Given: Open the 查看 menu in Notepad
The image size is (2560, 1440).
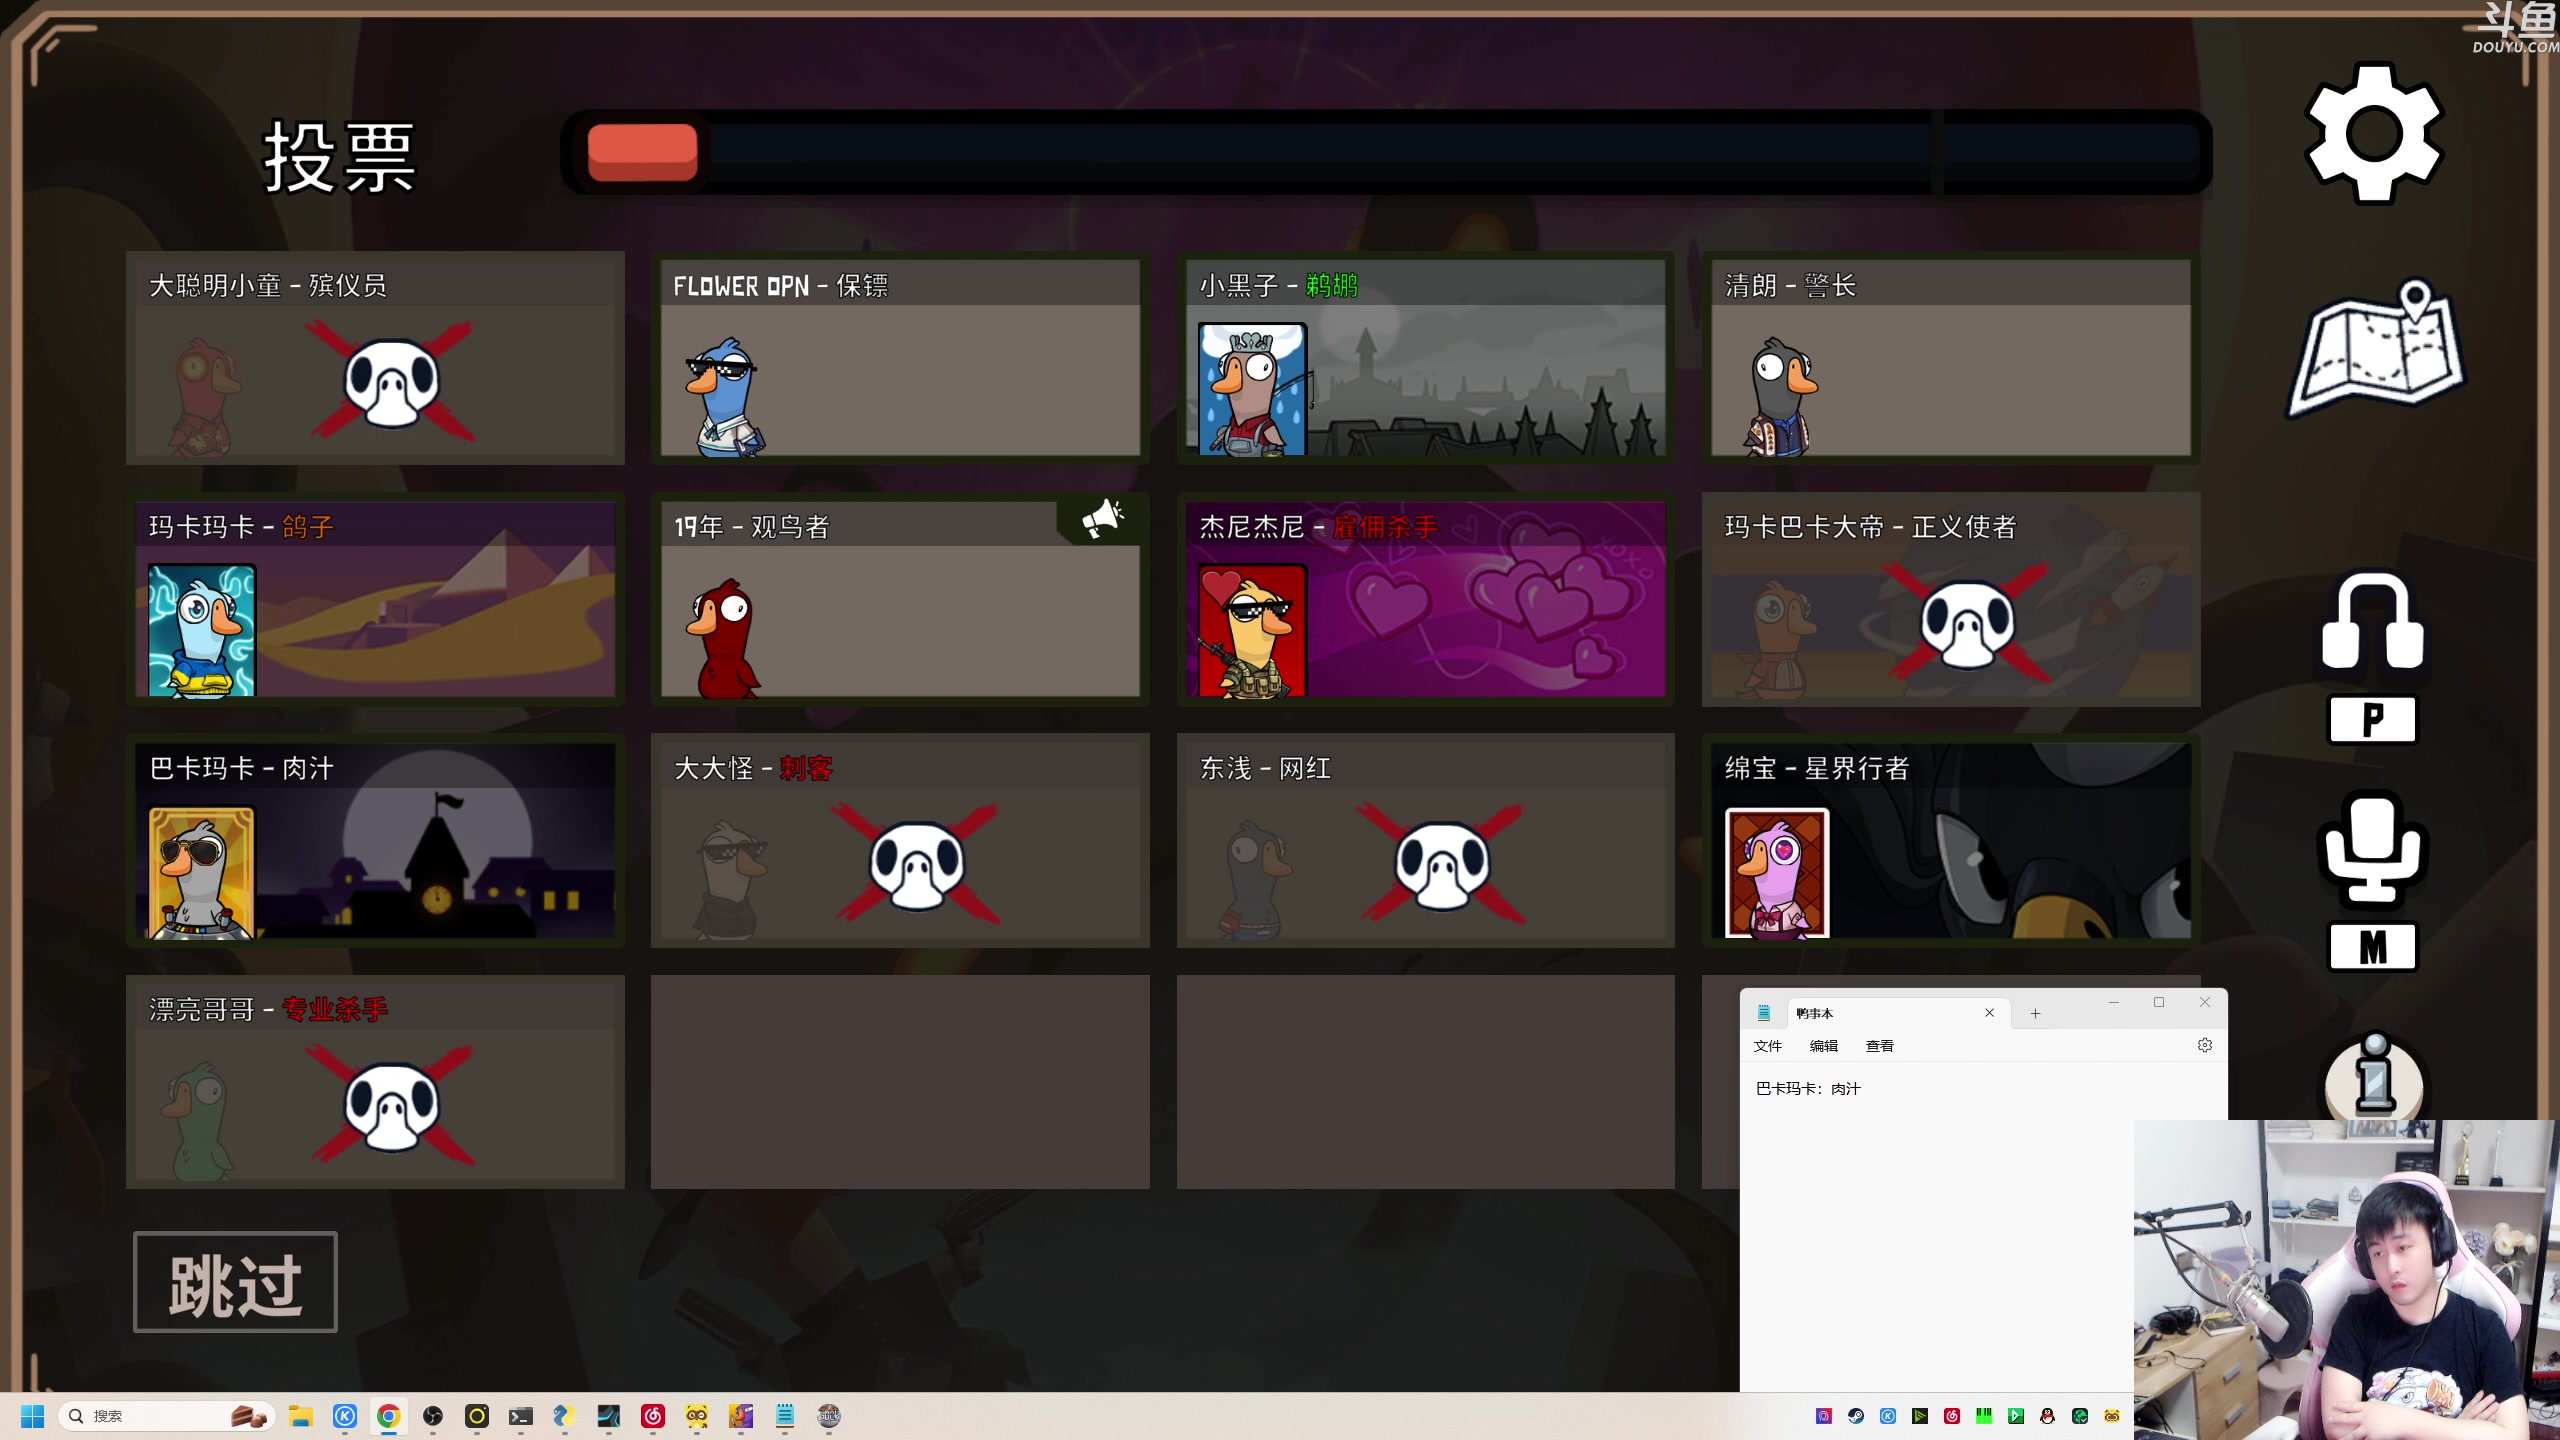Looking at the screenshot, I should click(x=1879, y=1046).
